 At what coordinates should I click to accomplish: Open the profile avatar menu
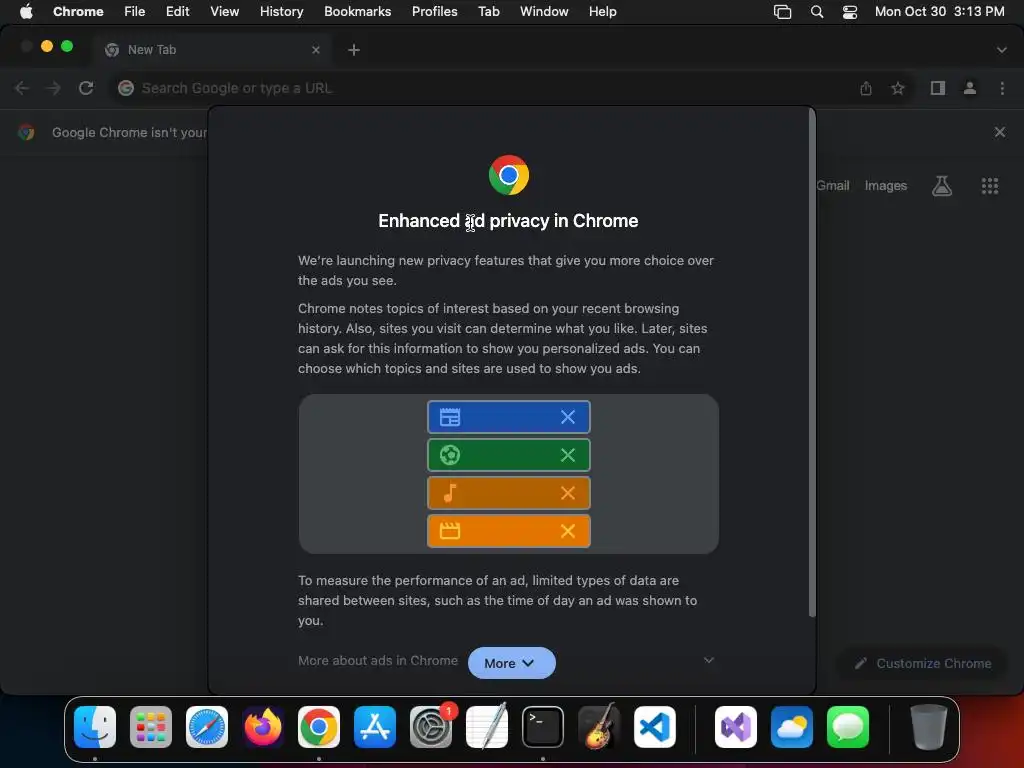tap(970, 88)
